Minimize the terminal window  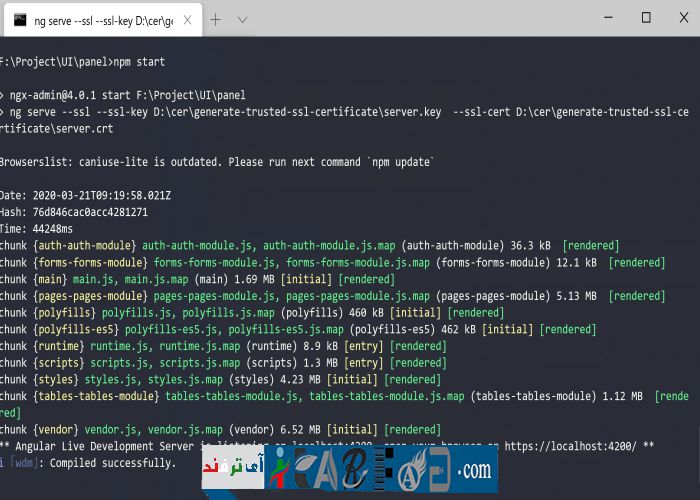point(601,18)
